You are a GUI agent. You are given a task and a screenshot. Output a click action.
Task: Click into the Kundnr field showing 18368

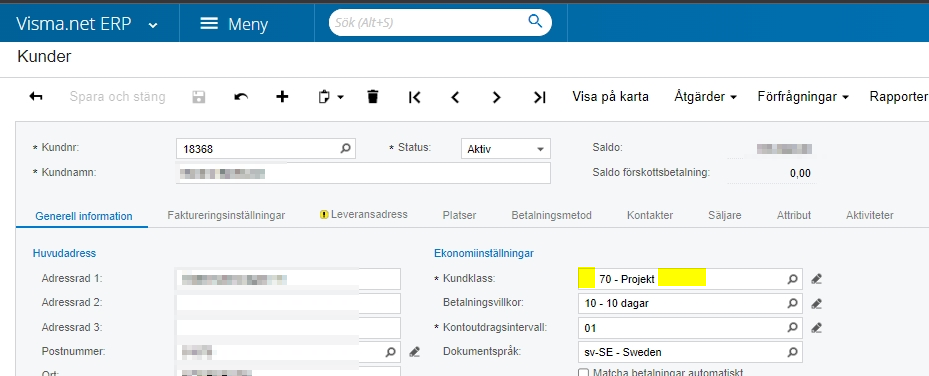265,149
